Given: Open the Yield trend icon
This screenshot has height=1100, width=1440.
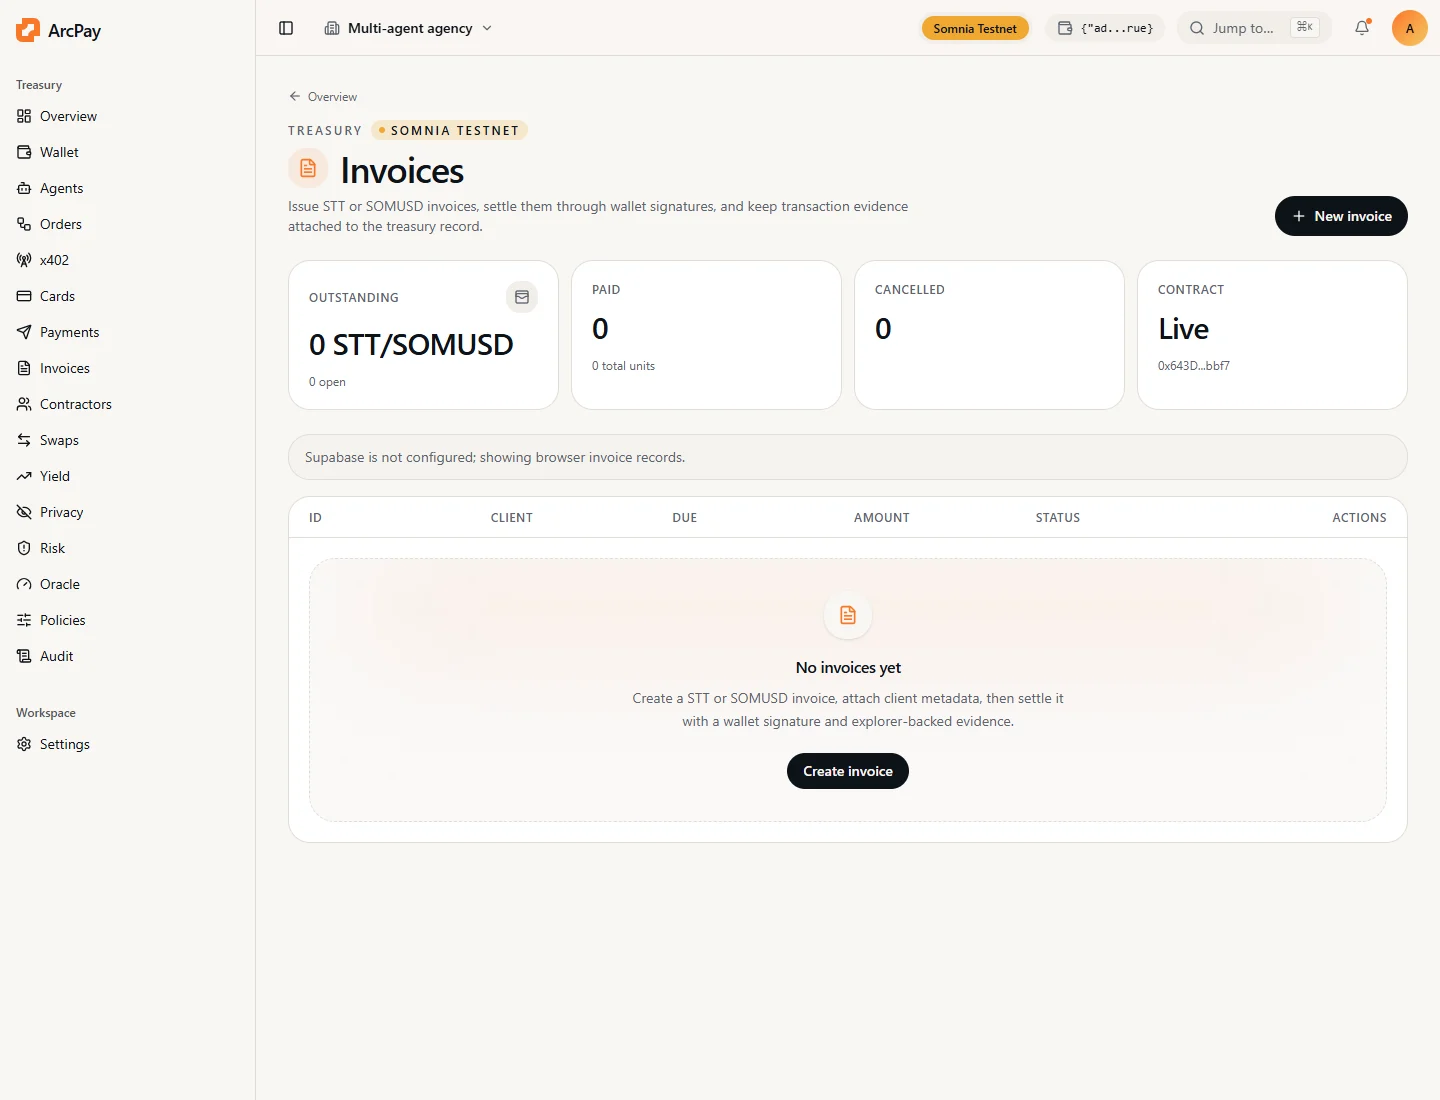Looking at the screenshot, I should point(24,476).
